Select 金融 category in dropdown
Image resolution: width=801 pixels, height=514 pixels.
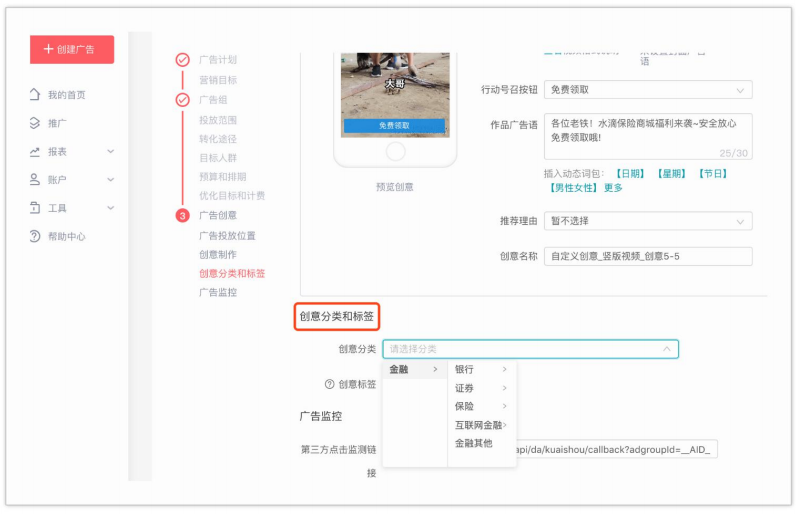[x=413, y=369]
